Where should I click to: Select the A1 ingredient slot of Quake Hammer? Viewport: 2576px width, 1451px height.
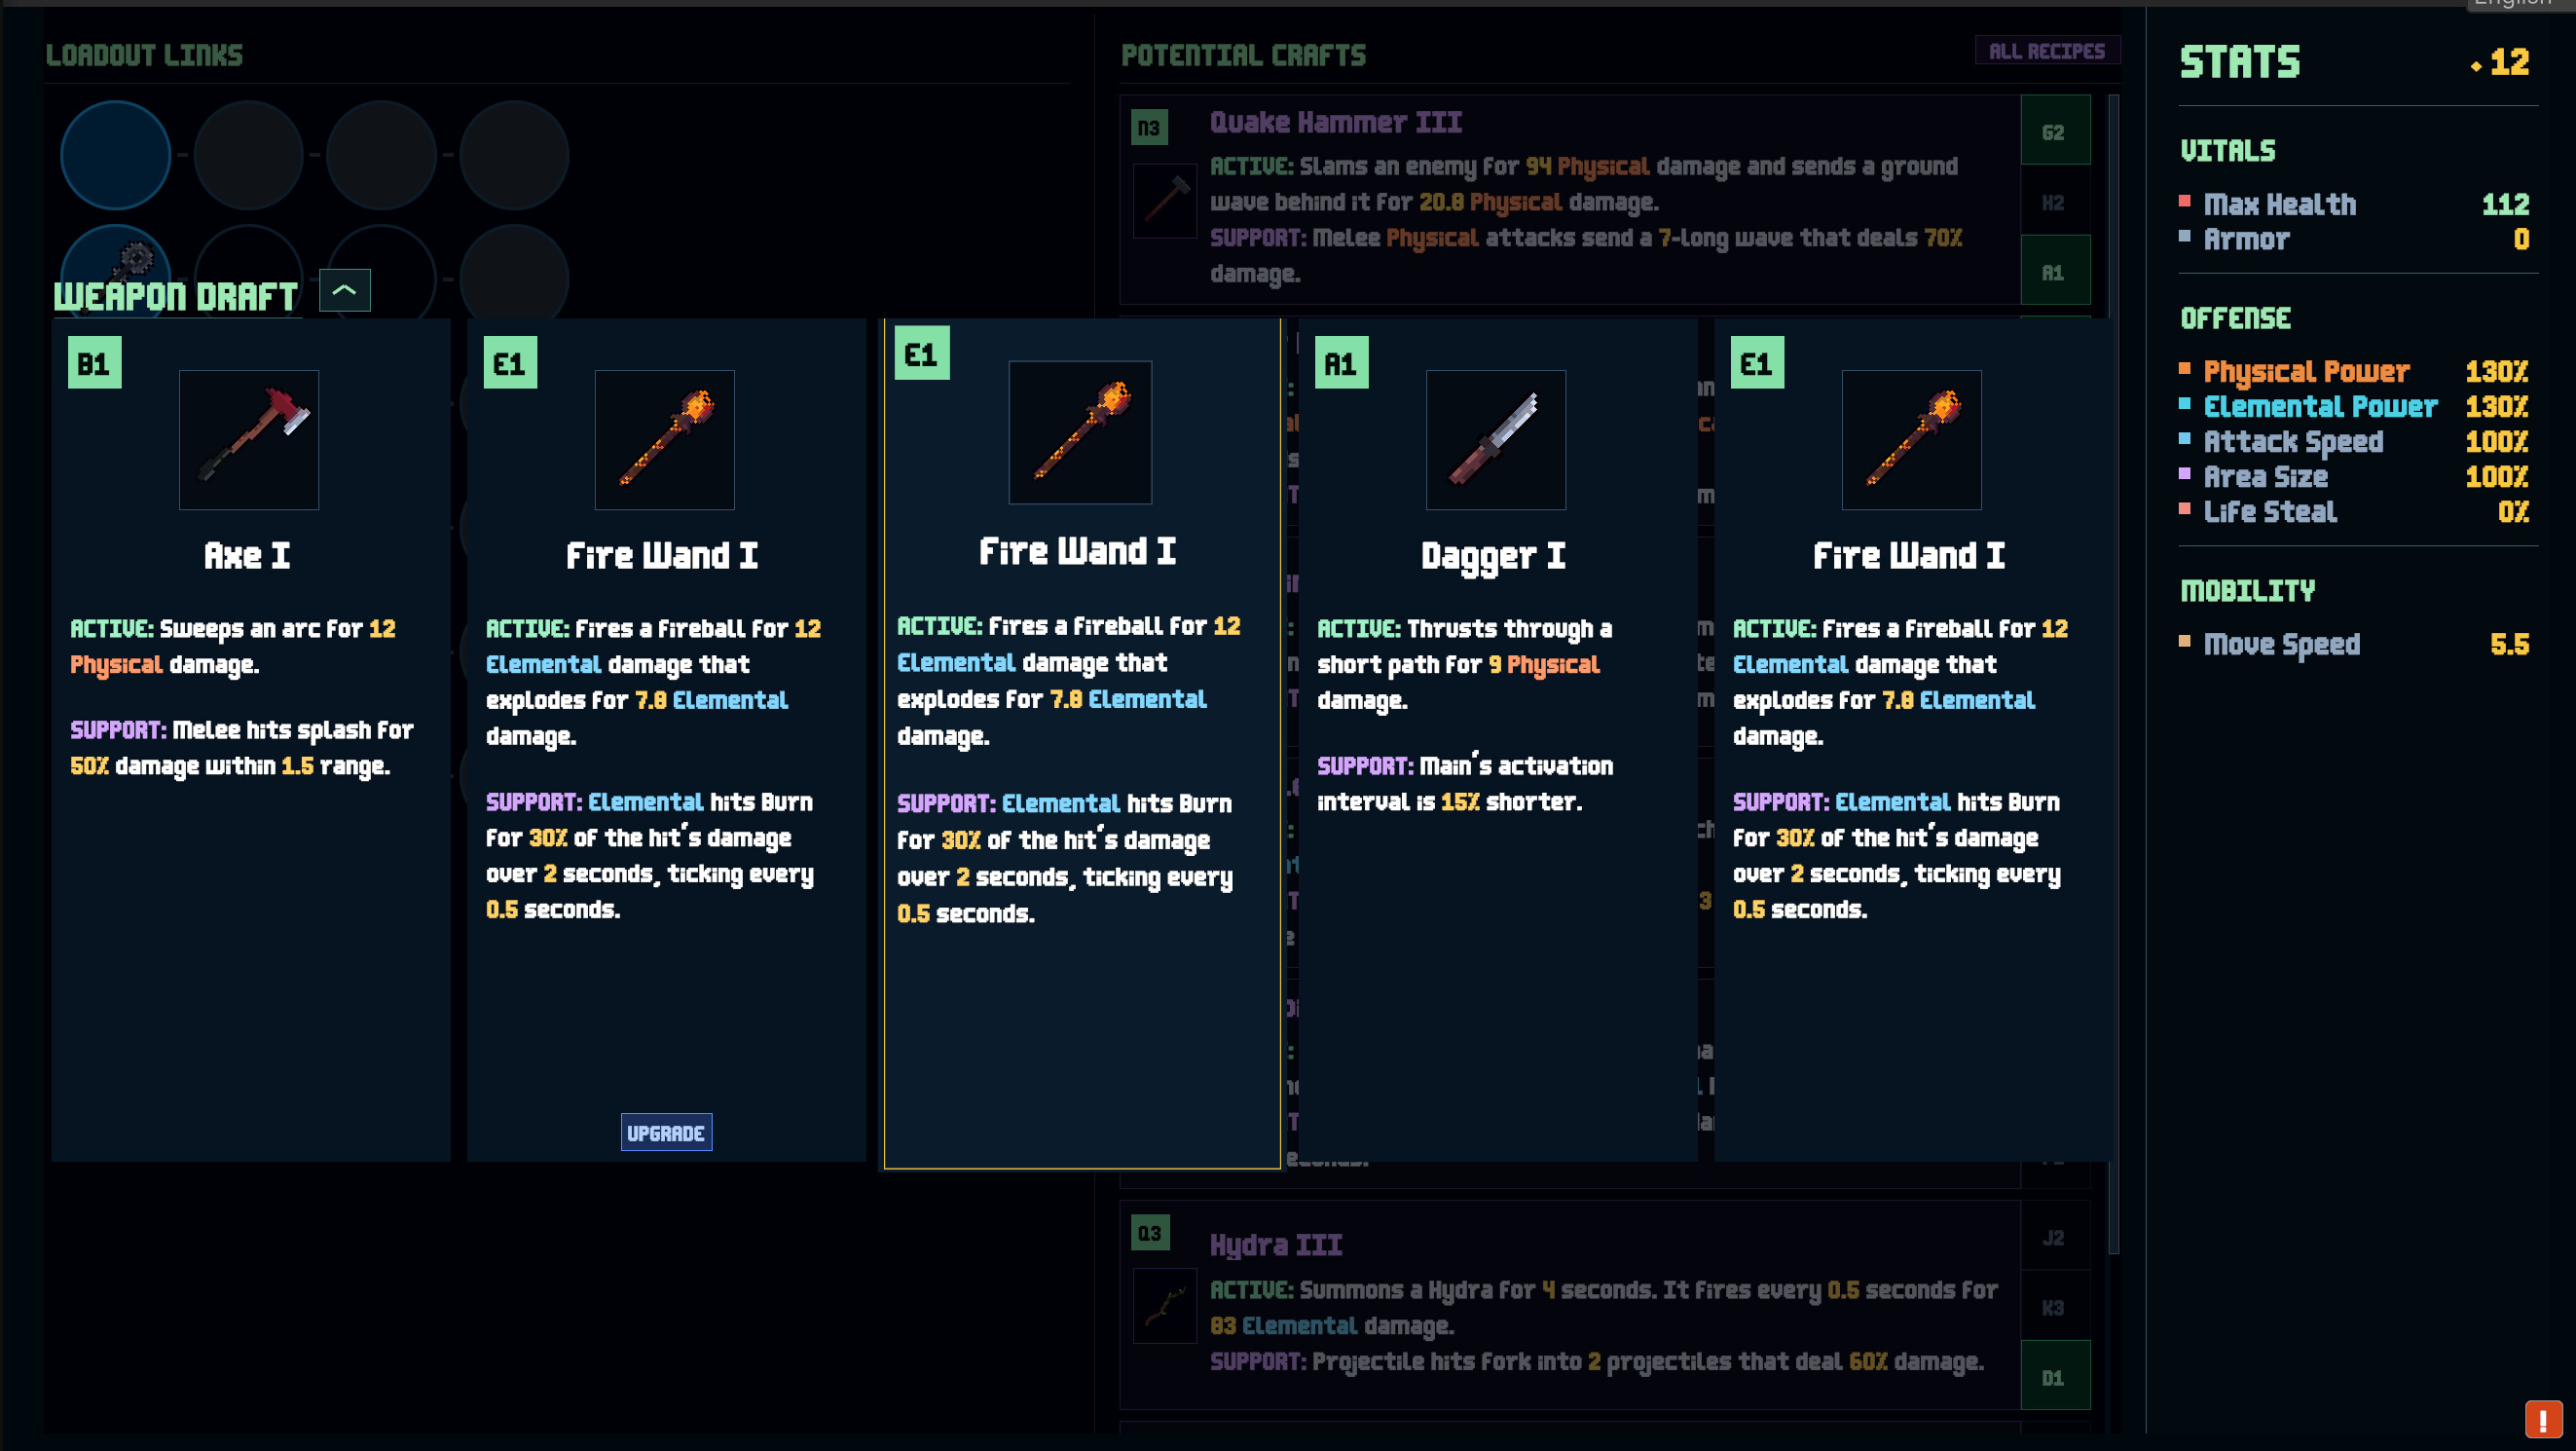click(2054, 271)
